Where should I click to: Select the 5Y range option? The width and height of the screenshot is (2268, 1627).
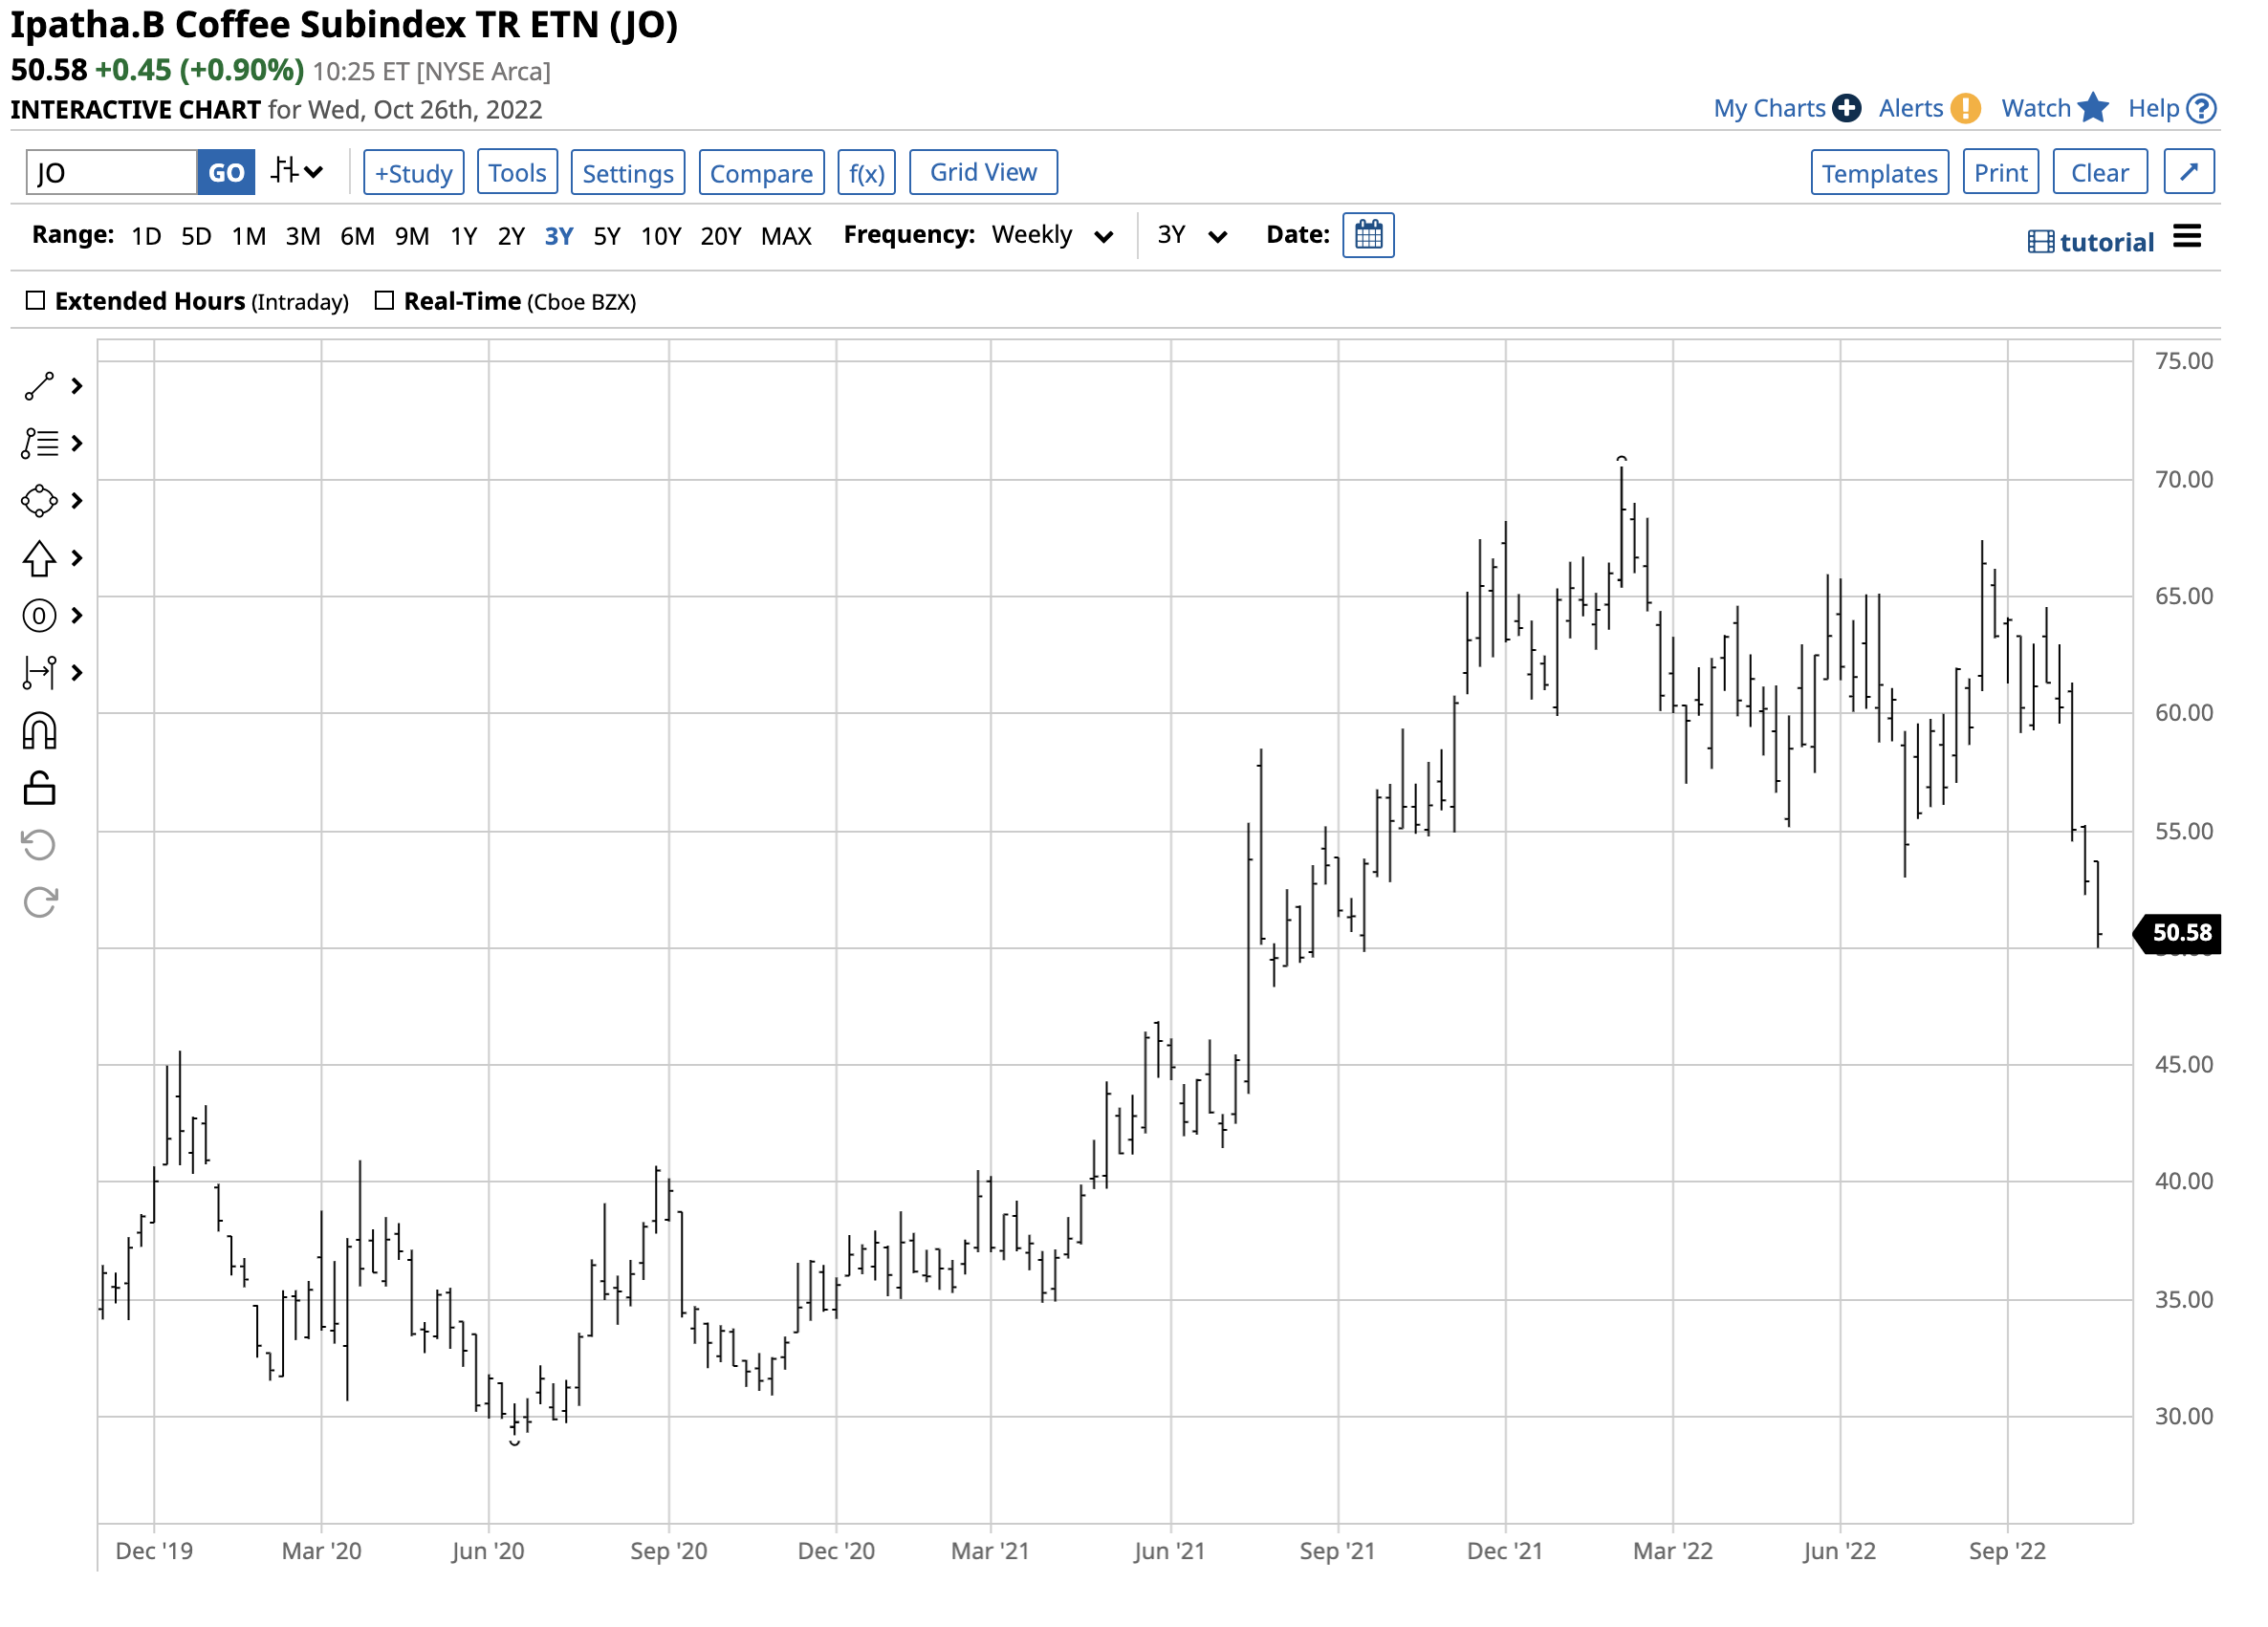click(606, 236)
